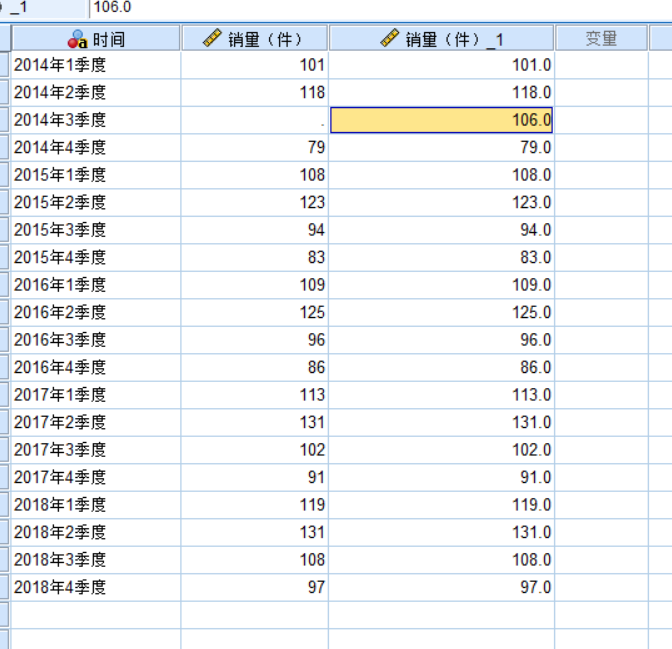The image size is (672, 649).
Task: Click the 109.0 cell in 销量（件）_1
Action: (x=441, y=285)
